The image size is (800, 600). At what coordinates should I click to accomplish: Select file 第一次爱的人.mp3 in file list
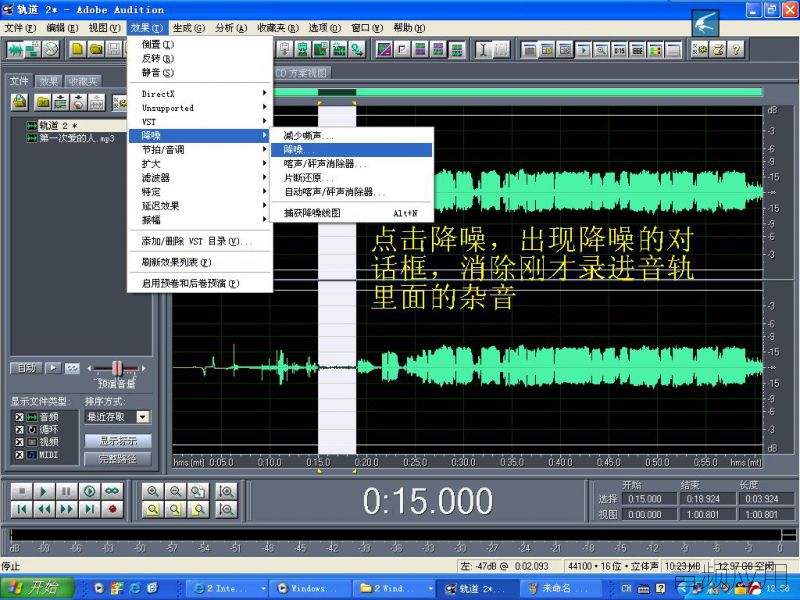click(x=77, y=138)
